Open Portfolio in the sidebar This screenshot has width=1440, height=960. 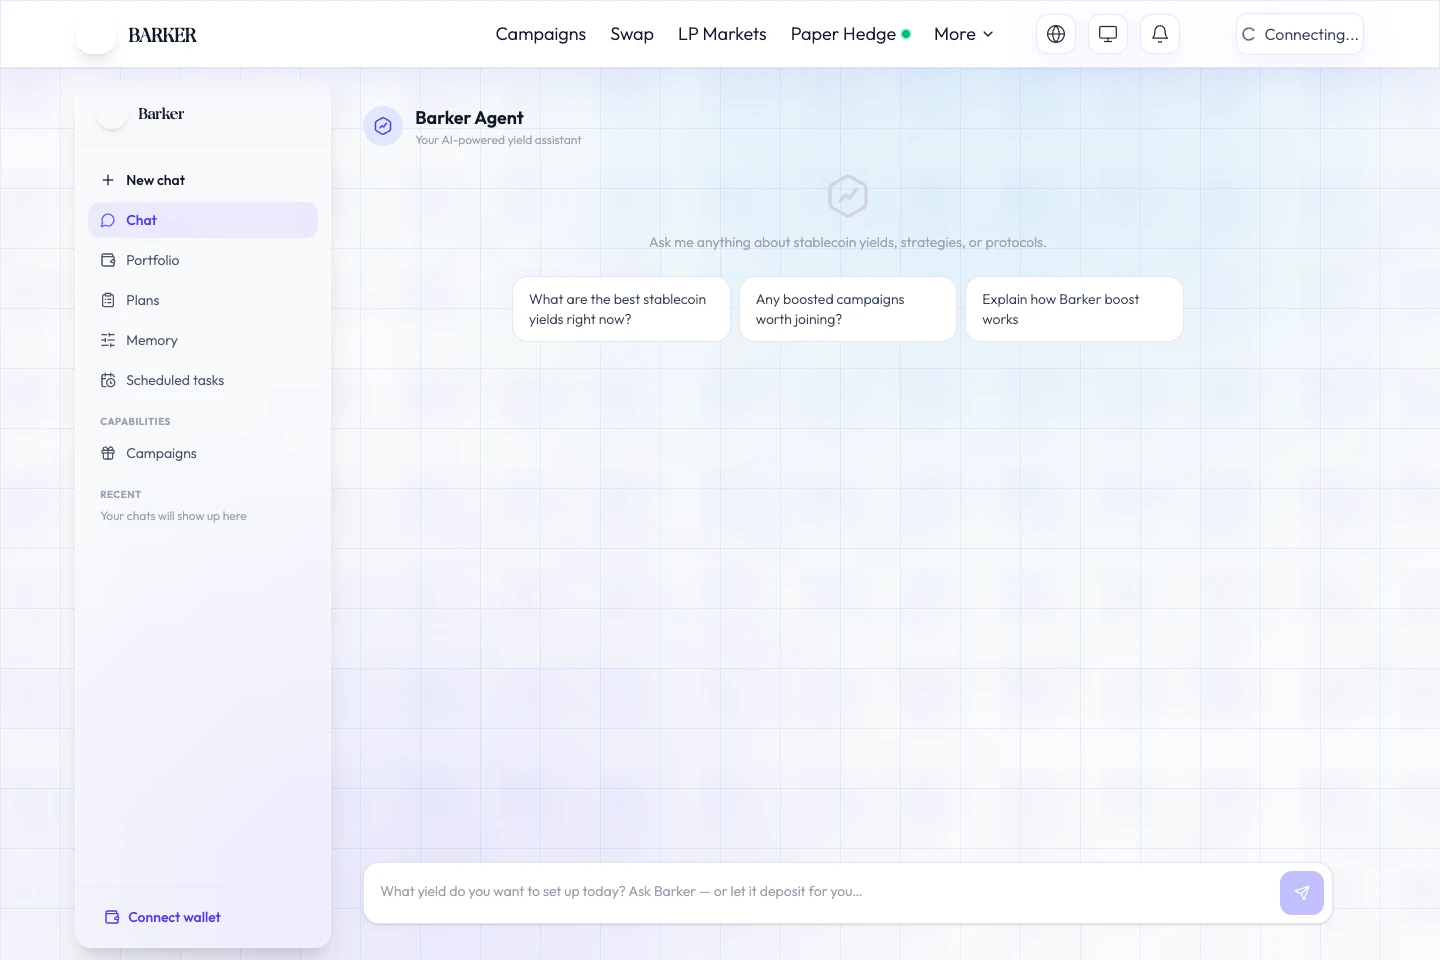203,260
